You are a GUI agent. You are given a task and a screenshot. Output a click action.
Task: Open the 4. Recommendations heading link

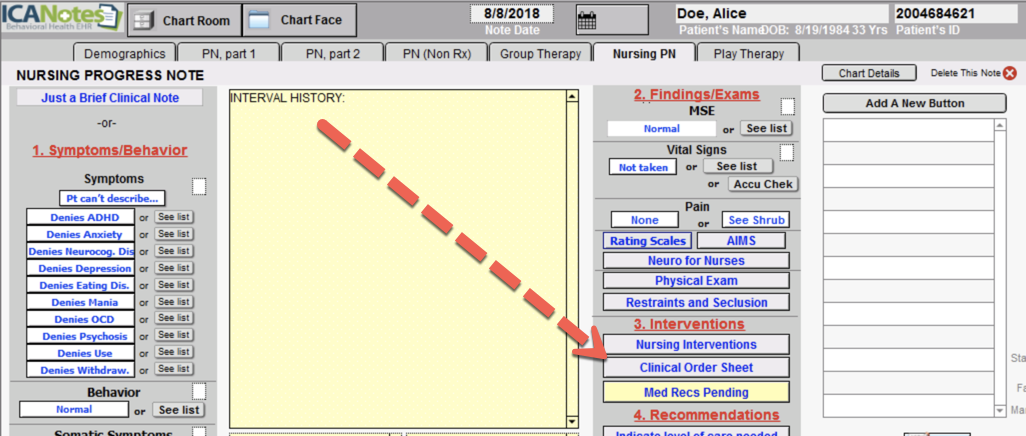pos(706,415)
